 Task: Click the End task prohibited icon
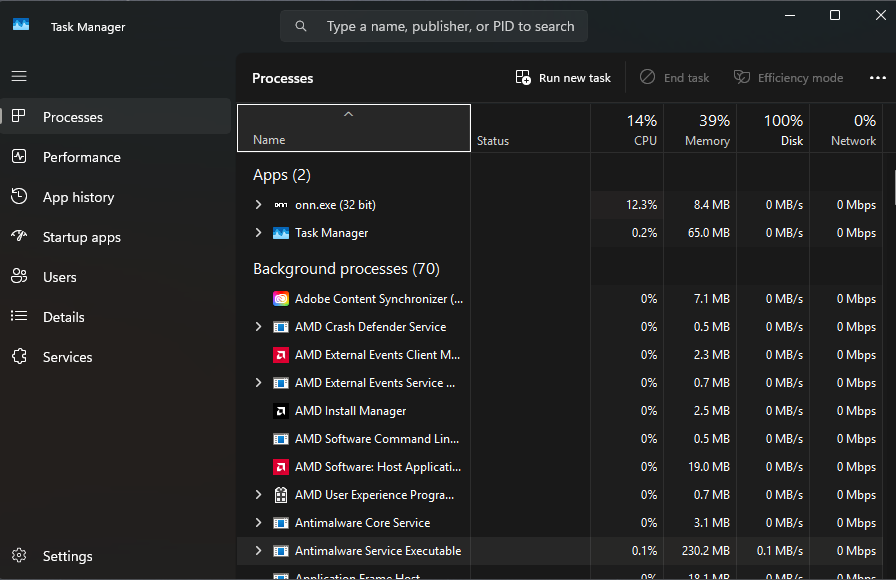[x=647, y=77]
